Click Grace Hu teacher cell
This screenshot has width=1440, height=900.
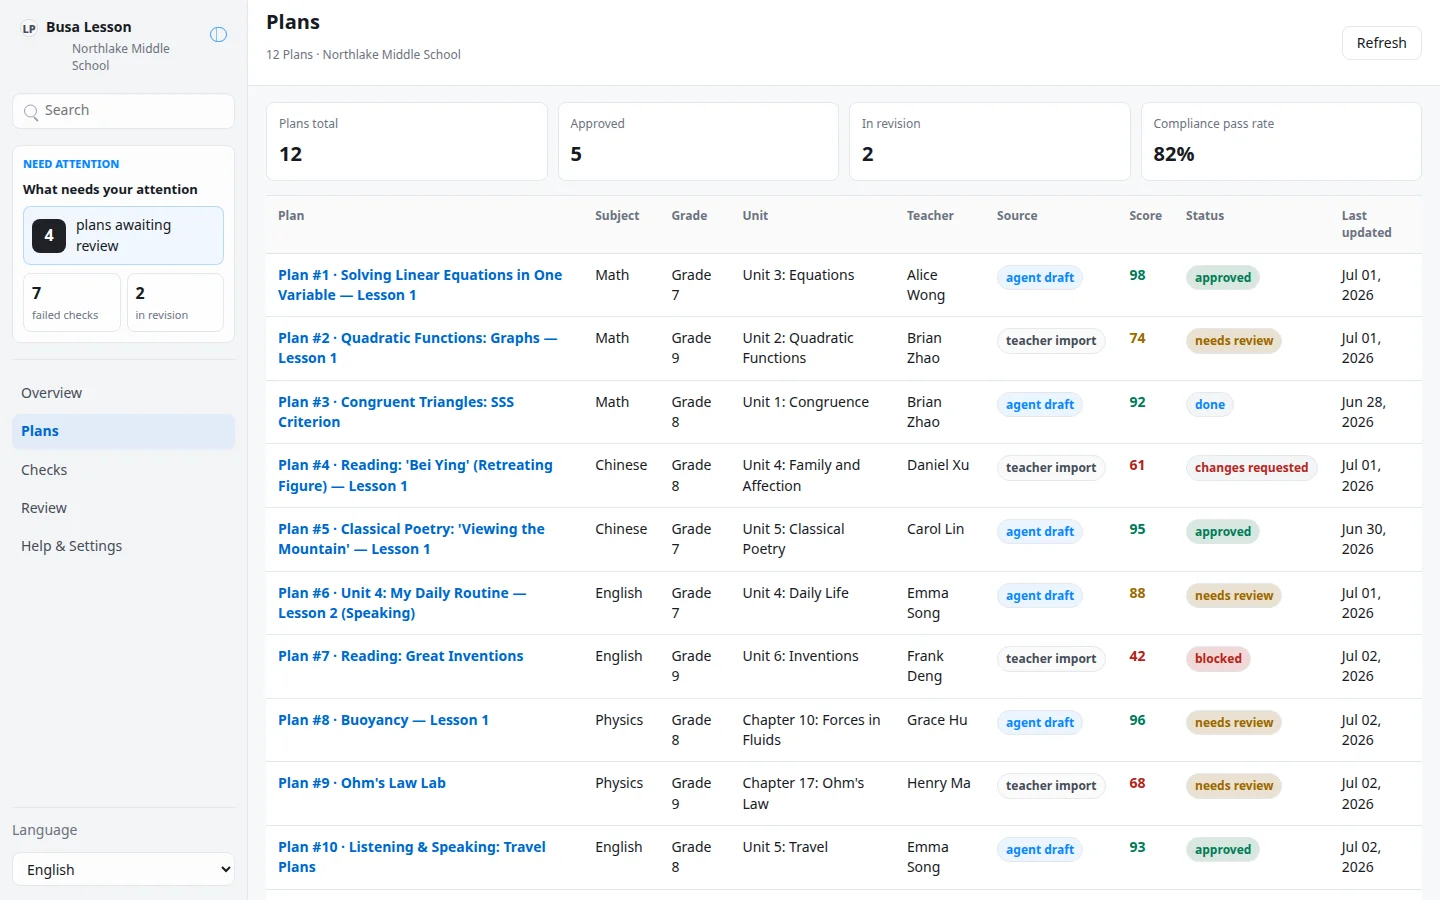(x=937, y=720)
